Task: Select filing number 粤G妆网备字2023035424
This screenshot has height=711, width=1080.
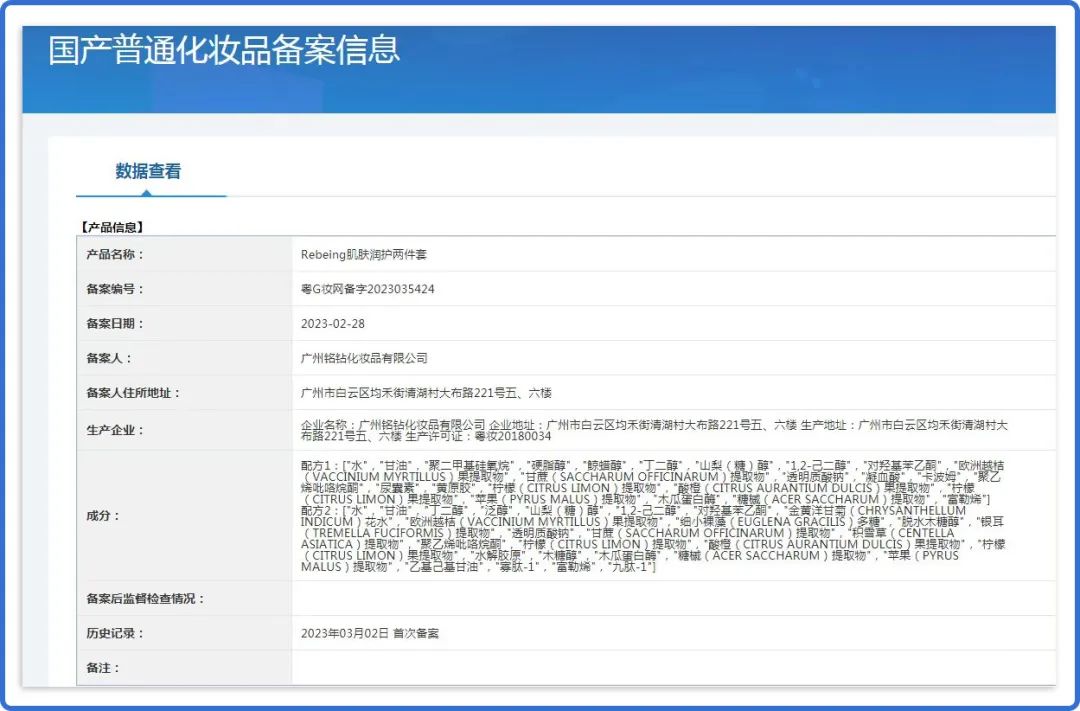Action: pos(368,289)
